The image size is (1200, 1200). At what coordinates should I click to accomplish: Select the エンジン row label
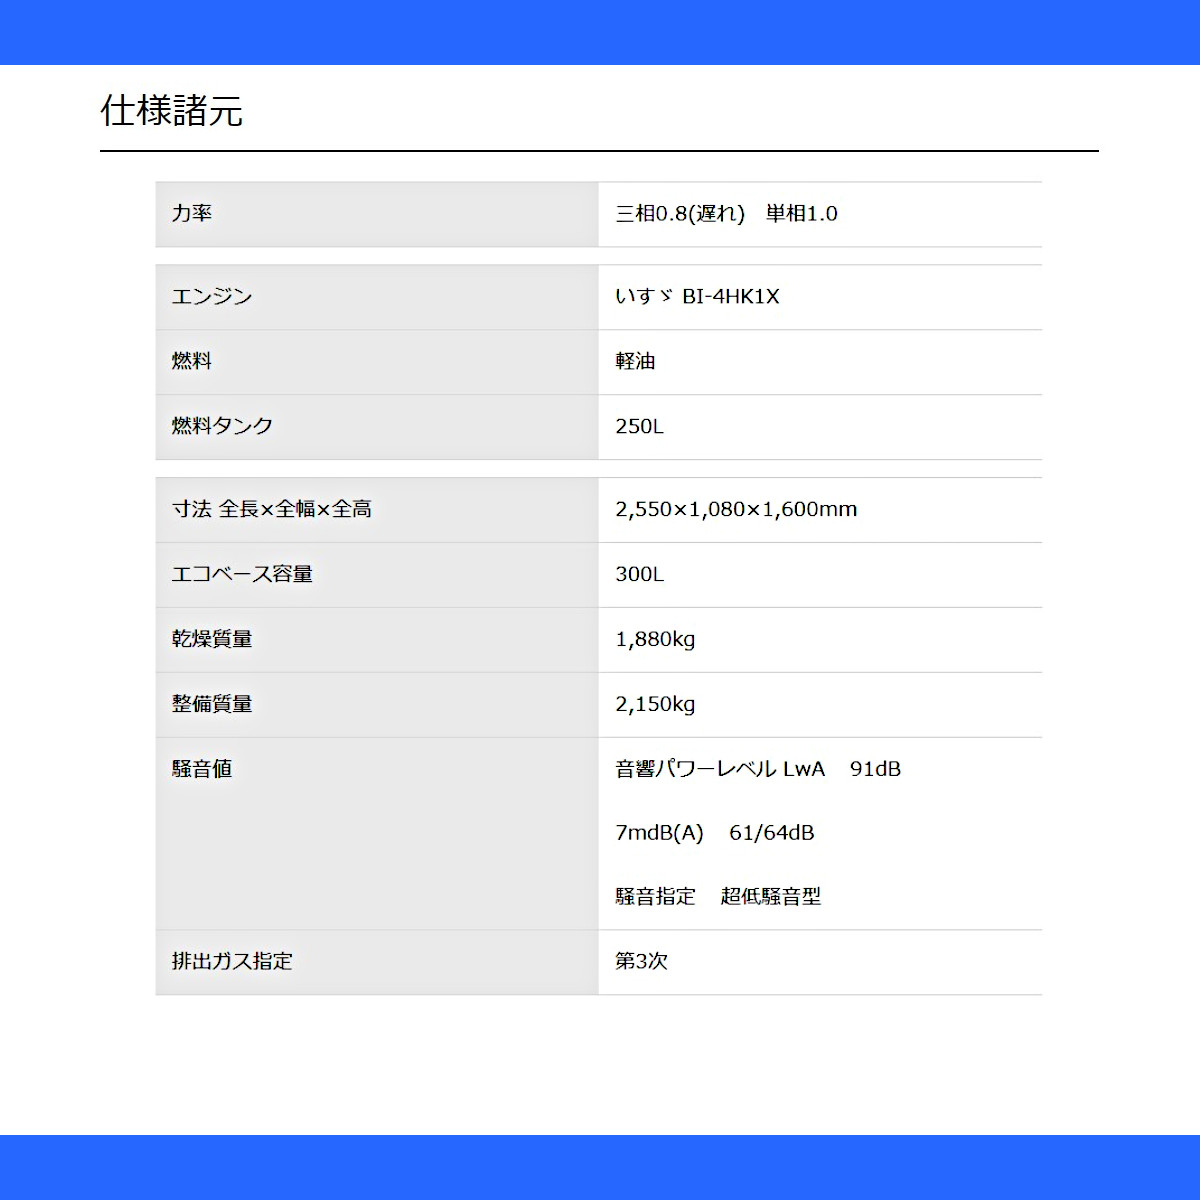point(212,296)
